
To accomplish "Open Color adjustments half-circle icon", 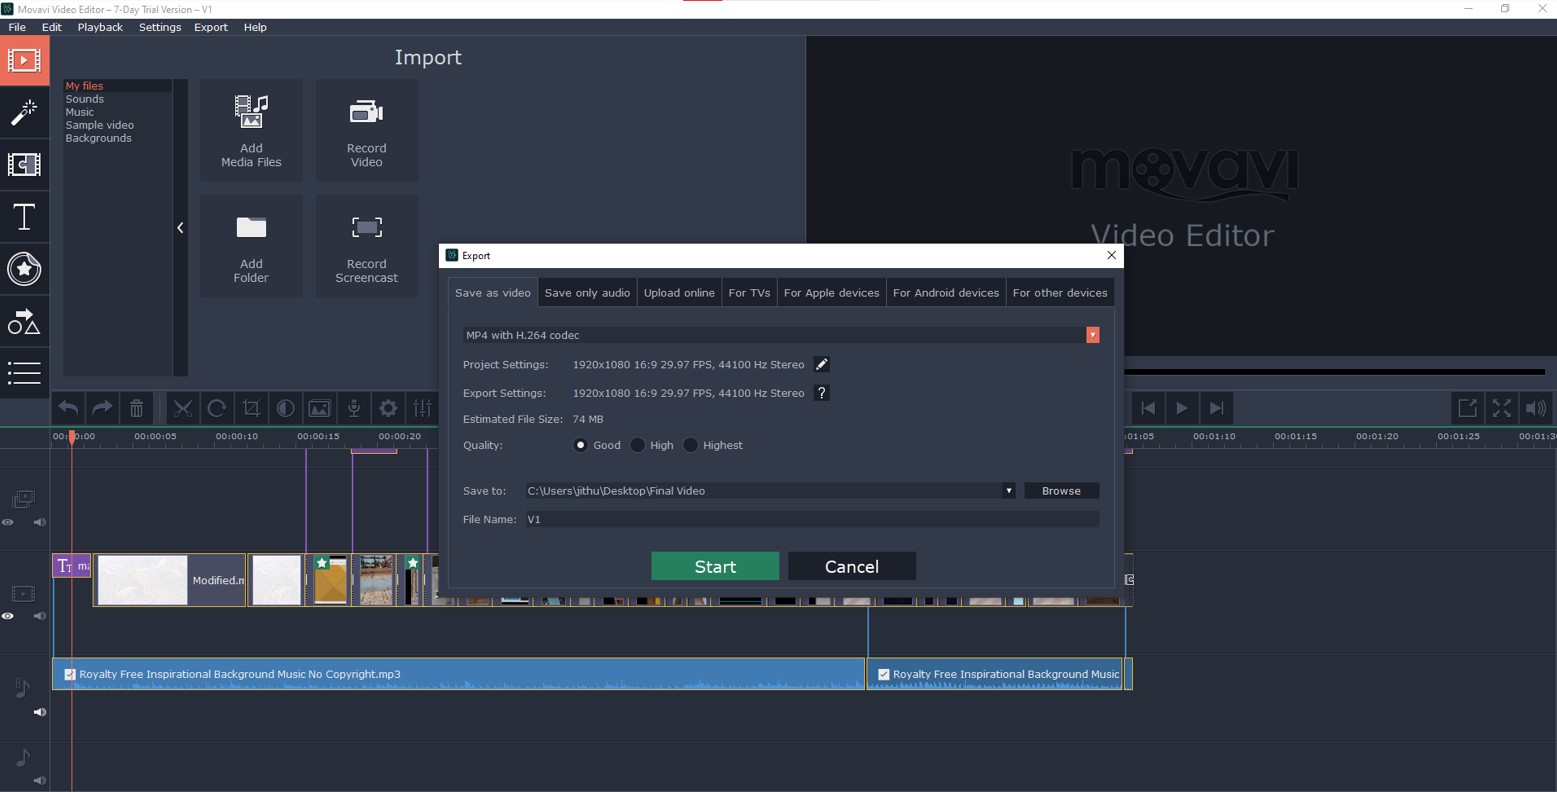I will point(285,408).
